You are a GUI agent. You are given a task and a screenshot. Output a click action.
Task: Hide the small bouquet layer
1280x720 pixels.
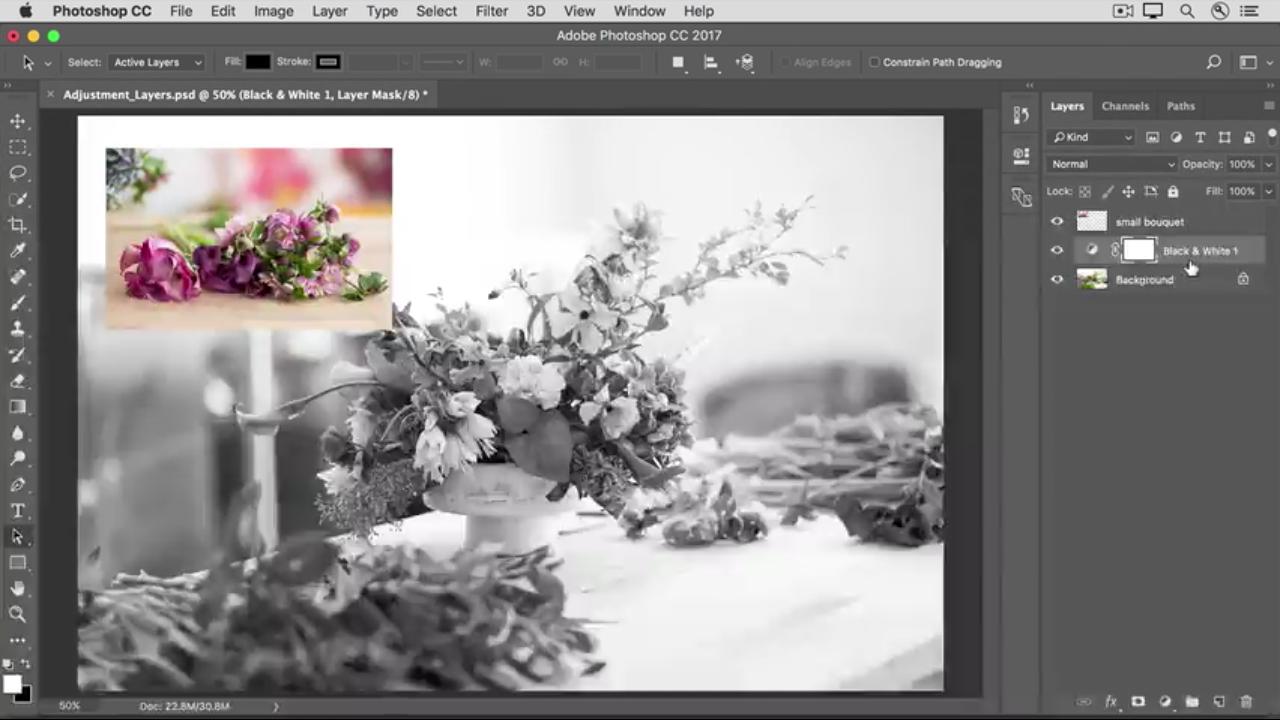pyautogui.click(x=1057, y=222)
